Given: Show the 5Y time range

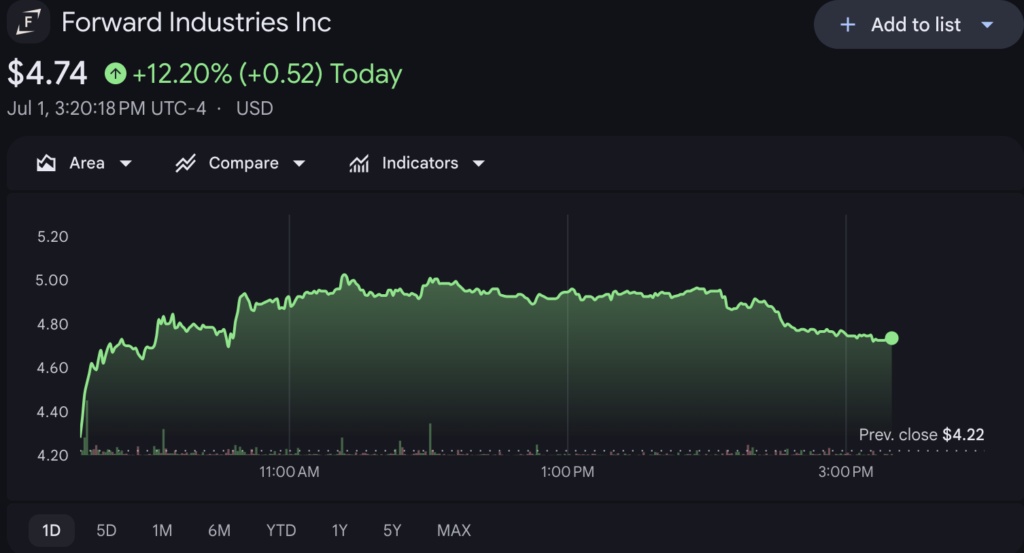Looking at the screenshot, I should (392, 530).
